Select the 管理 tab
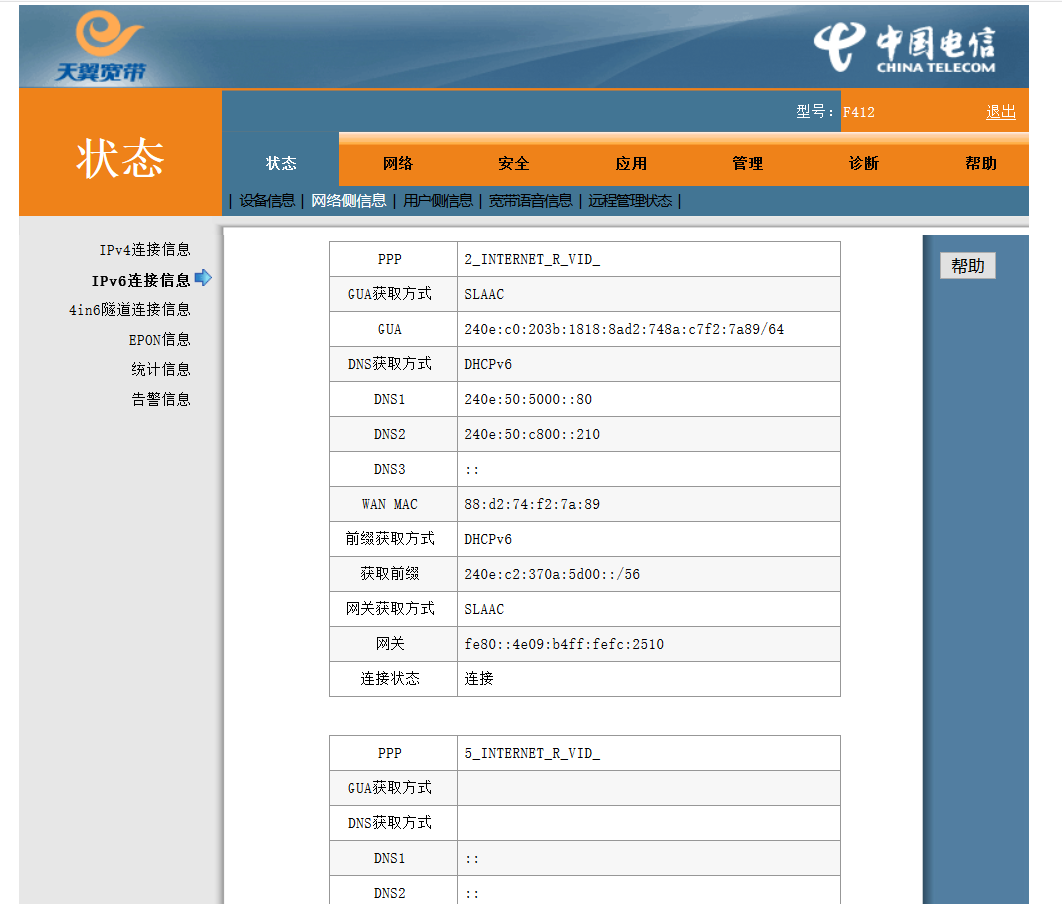The width and height of the screenshot is (1062, 904). point(747,163)
